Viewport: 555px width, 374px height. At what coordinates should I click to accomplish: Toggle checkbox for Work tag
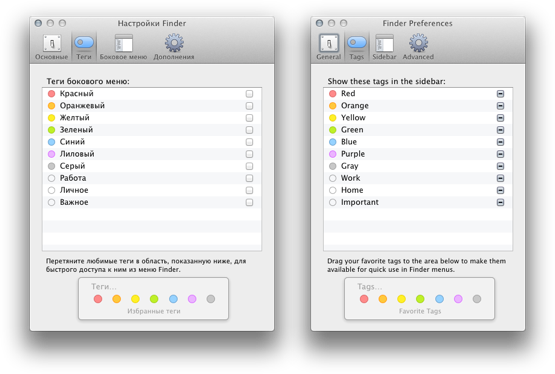[500, 178]
